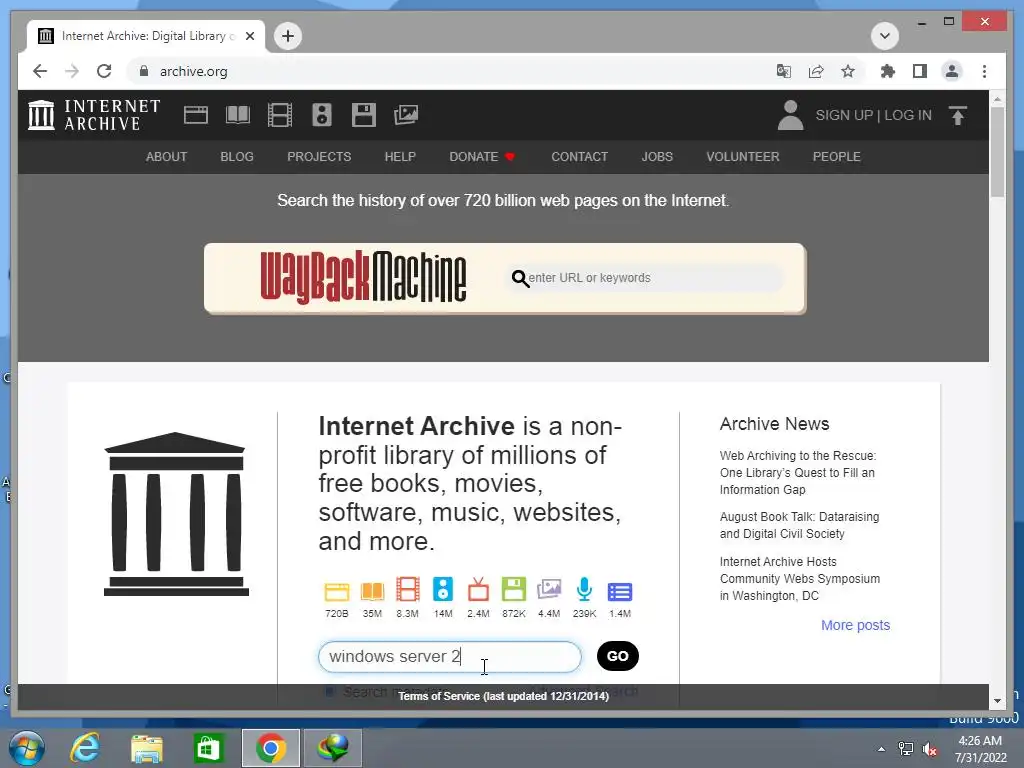Click the More posts link
Image resolution: width=1024 pixels, height=768 pixels.
[x=856, y=625]
